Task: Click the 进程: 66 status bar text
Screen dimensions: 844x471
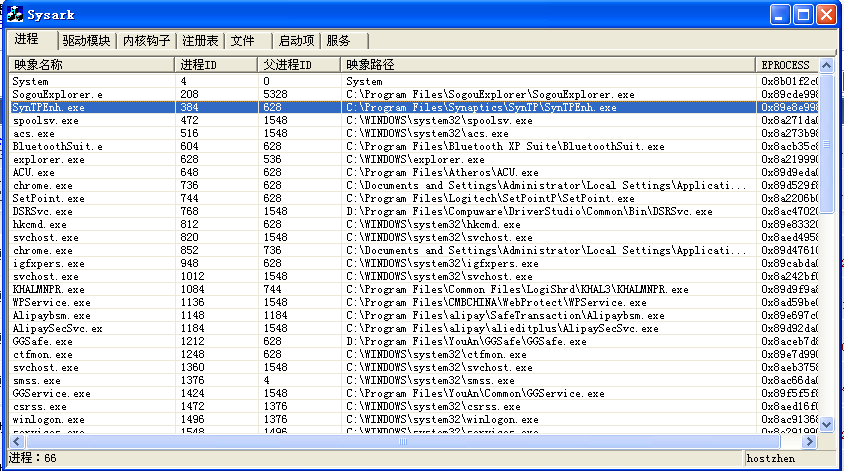Action: 32,458
